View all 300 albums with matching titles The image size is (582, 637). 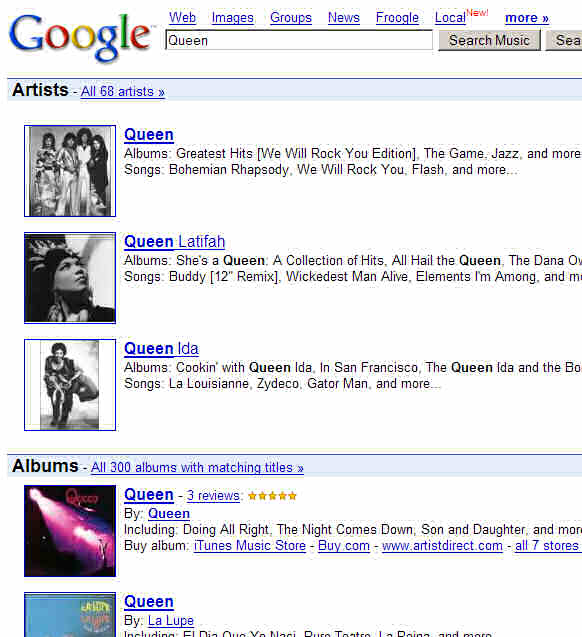(197, 468)
